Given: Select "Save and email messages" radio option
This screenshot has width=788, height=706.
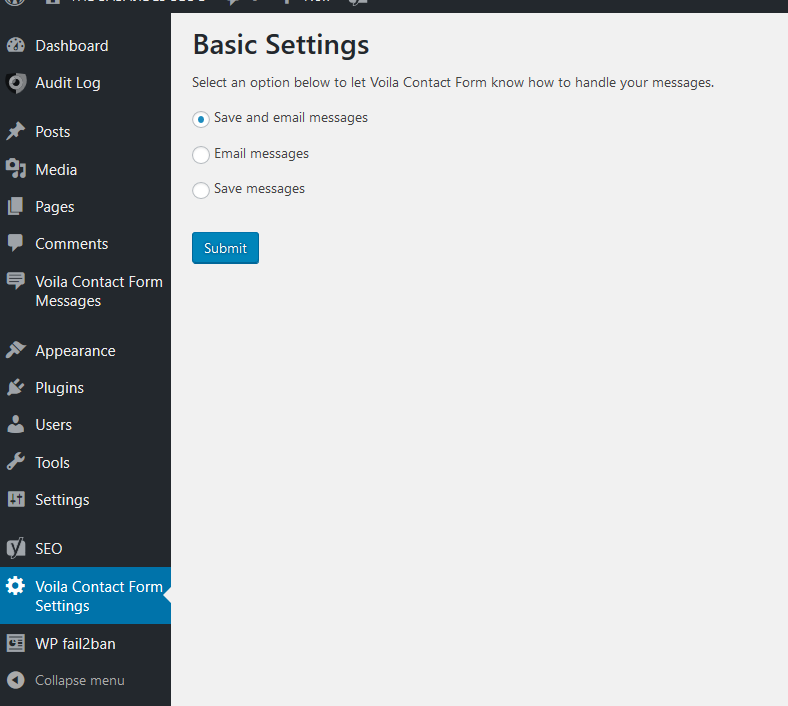Looking at the screenshot, I should coord(201,119).
